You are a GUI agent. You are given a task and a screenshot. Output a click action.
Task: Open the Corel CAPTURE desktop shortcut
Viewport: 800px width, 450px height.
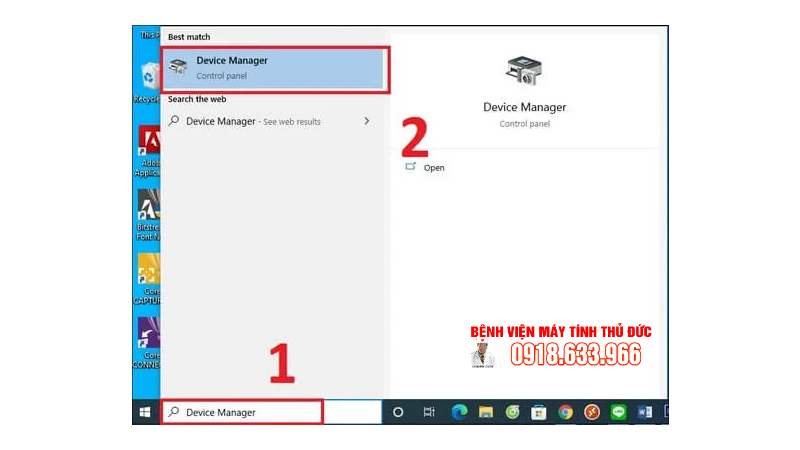pyautogui.click(x=147, y=280)
